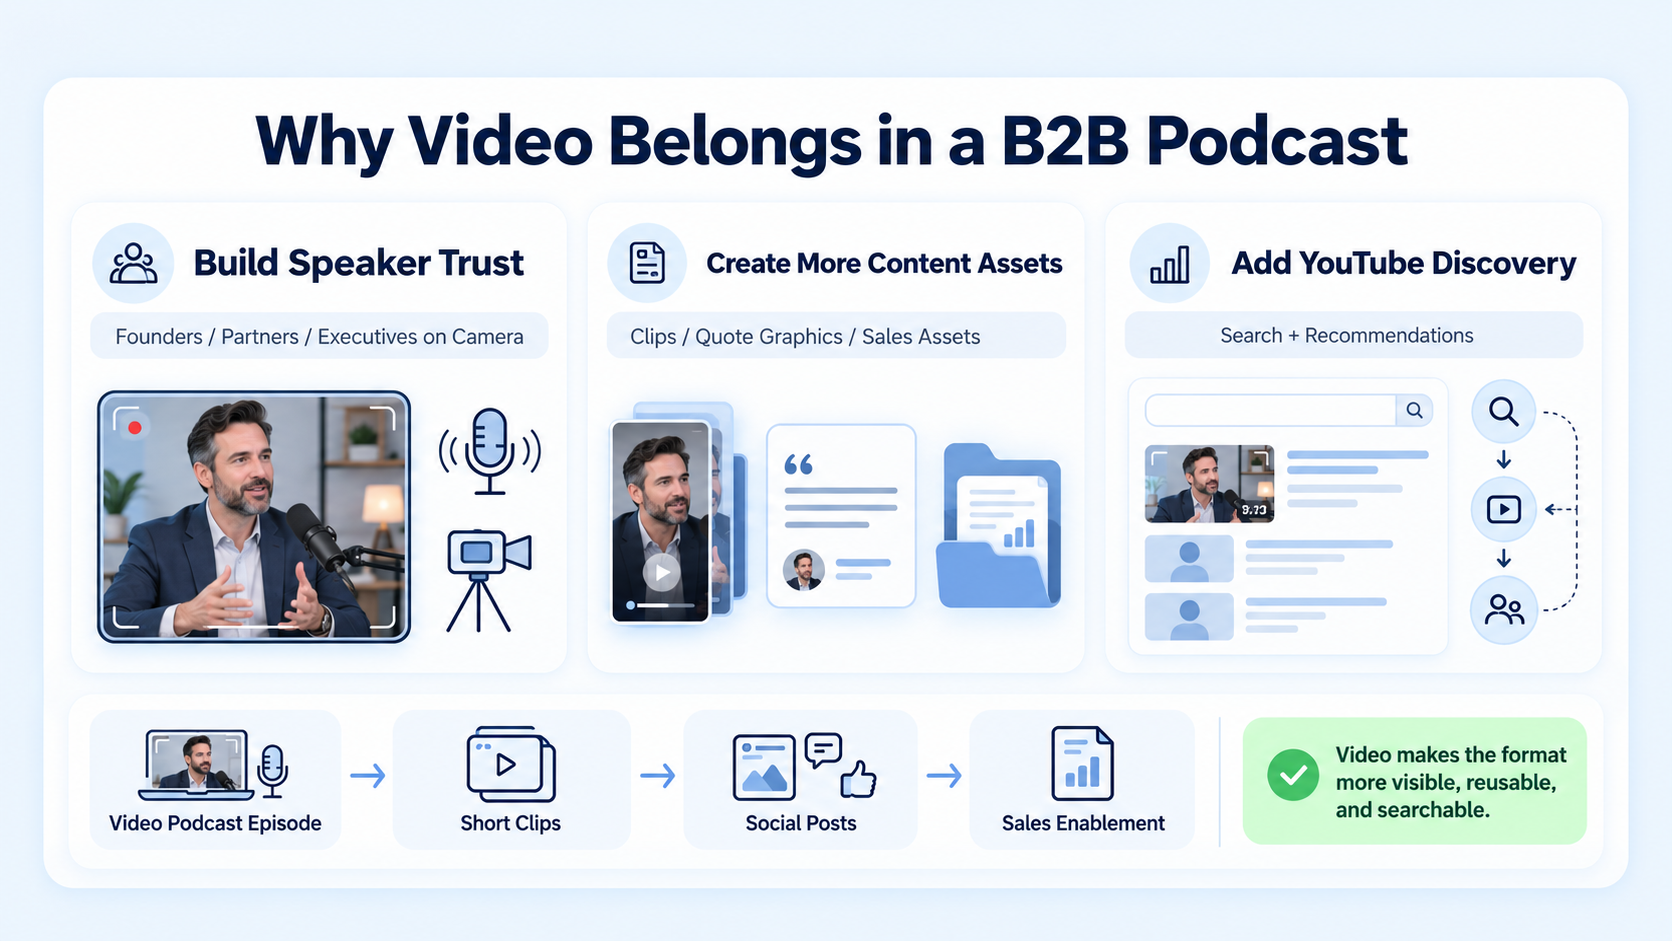Click the 'Video Podcast Episode' label

coord(215,823)
